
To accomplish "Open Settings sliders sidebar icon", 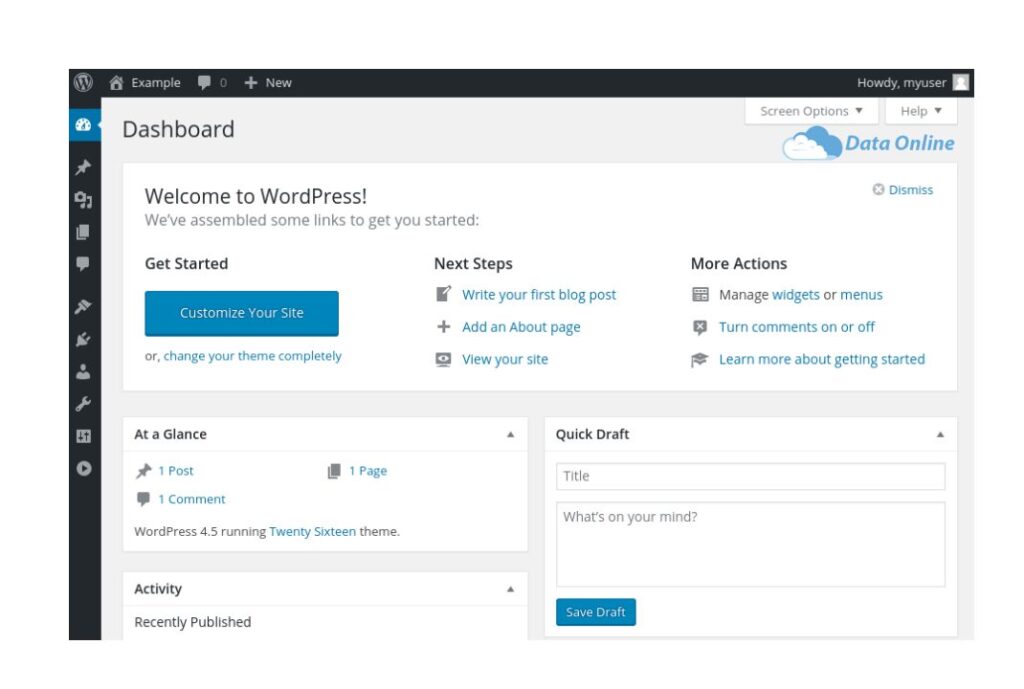I will (x=83, y=436).
